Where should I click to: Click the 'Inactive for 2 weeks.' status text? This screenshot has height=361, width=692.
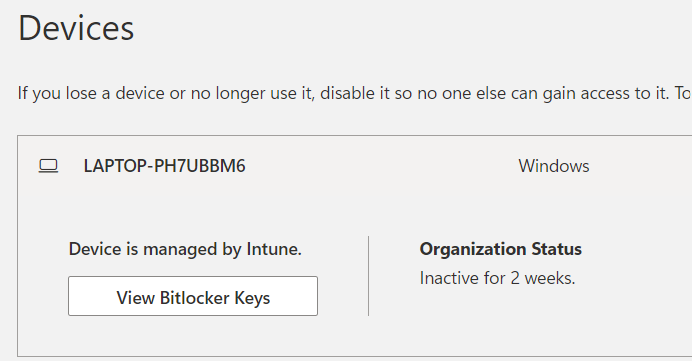pos(497,278)
